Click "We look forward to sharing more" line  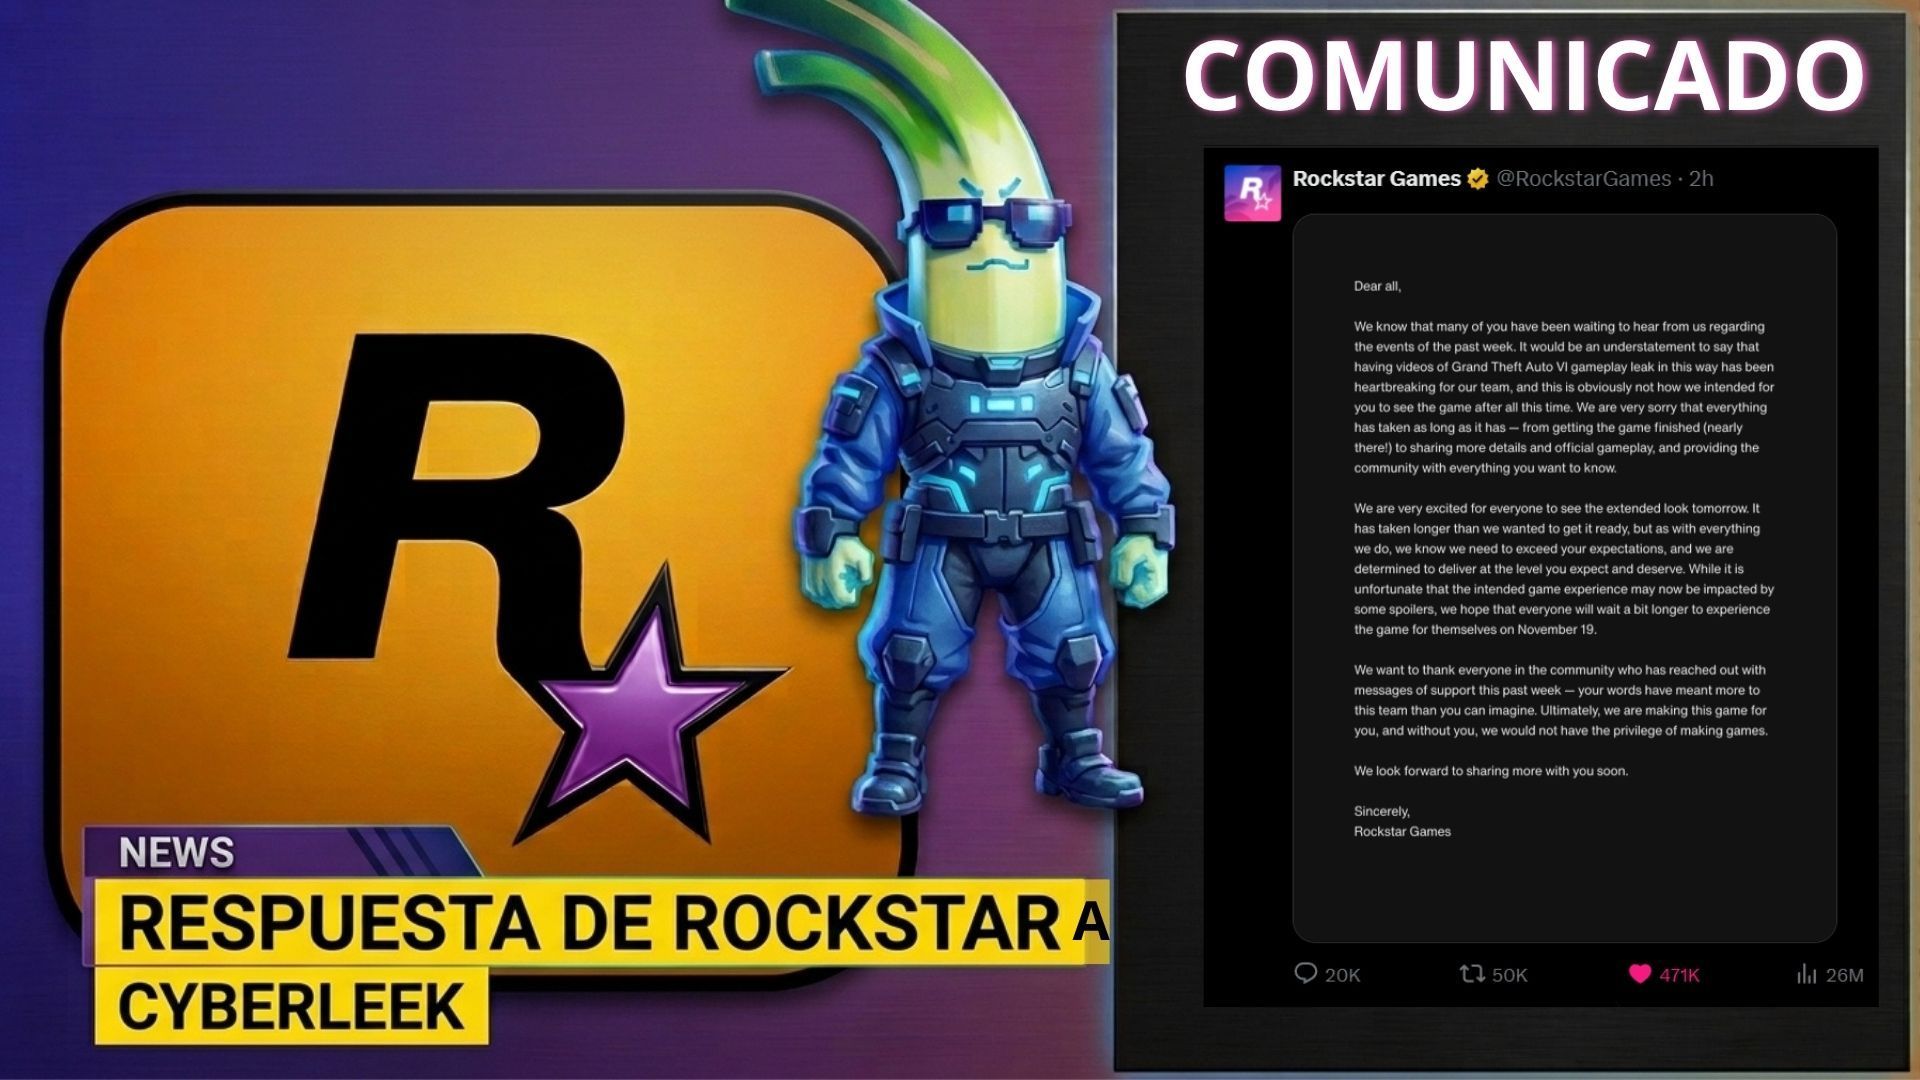(x=1491, y=771)
